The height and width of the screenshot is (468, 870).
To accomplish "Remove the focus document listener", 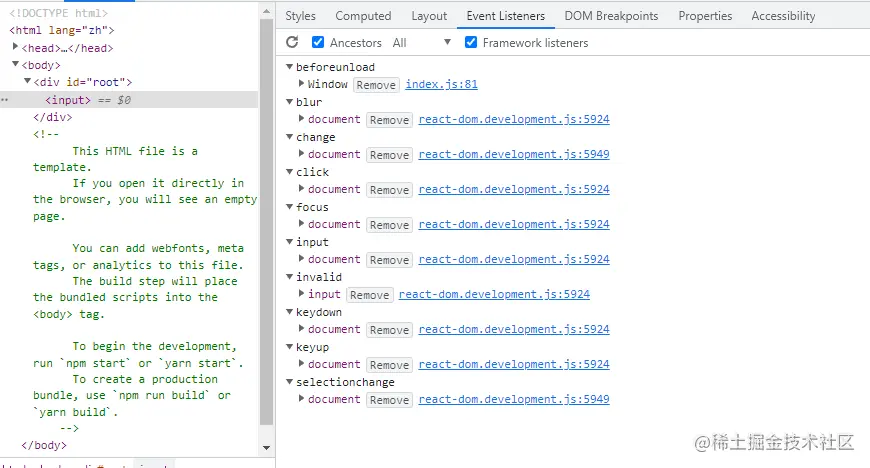I will pos(389,225).
